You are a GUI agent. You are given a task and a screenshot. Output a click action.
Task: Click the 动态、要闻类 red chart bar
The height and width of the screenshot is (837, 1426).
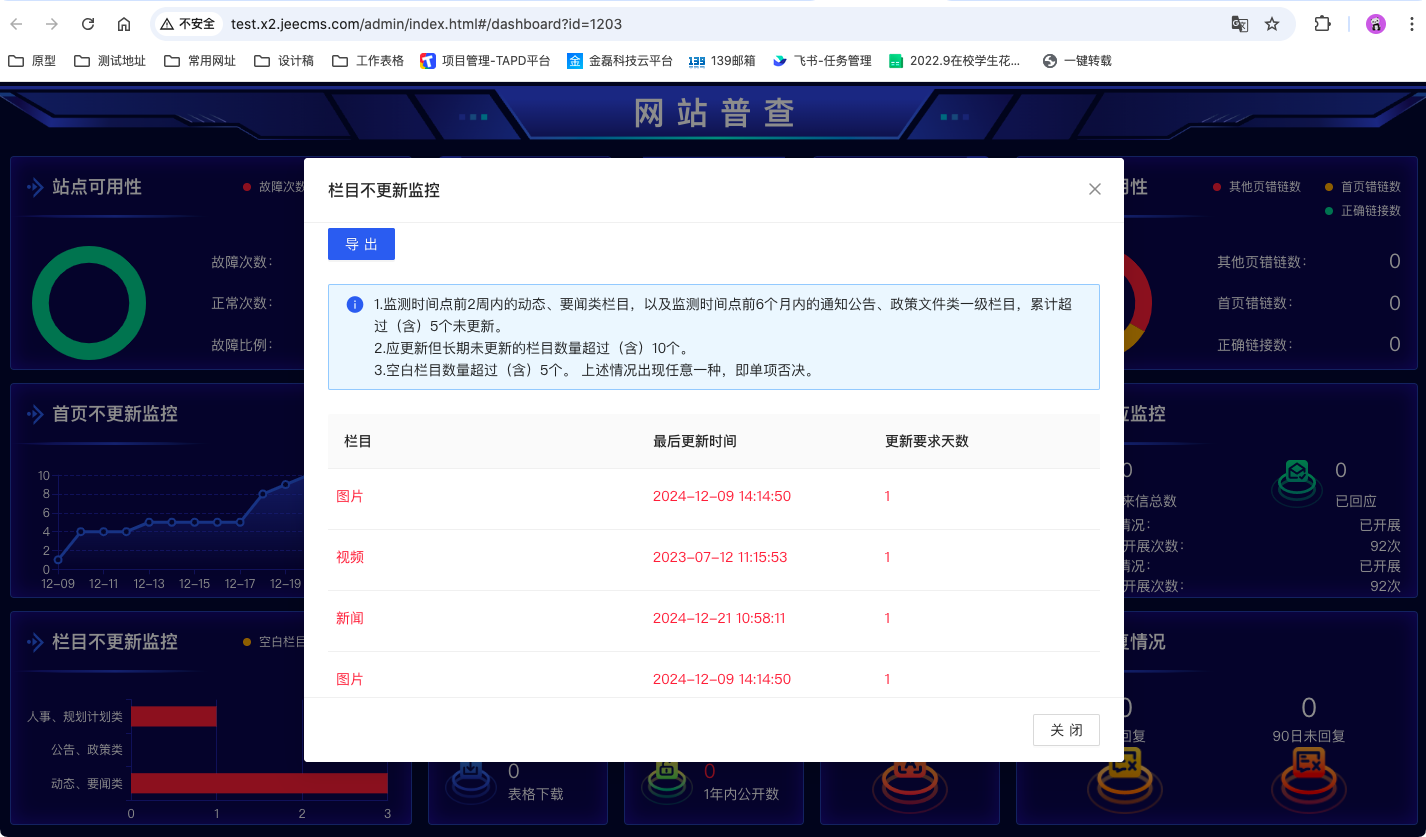click(259, 783)
